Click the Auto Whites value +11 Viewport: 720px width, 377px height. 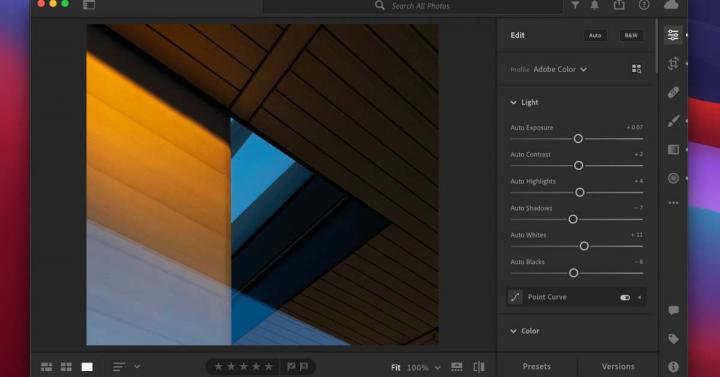pos(637,235)
